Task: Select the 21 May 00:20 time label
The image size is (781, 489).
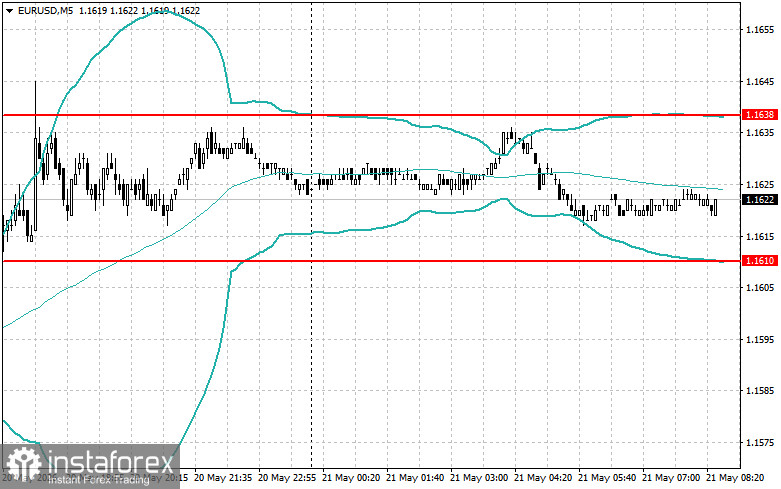Action: tap(351, 478)
